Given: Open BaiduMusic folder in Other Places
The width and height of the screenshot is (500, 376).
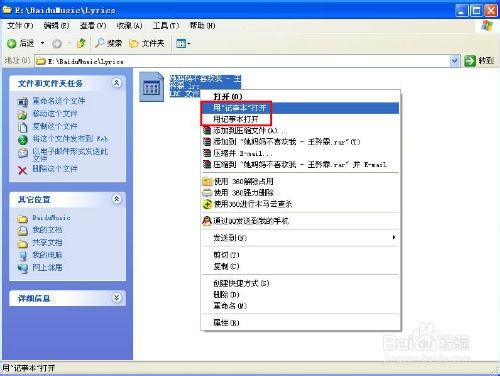Looking at the screenshot, I should tap(51, 218).
